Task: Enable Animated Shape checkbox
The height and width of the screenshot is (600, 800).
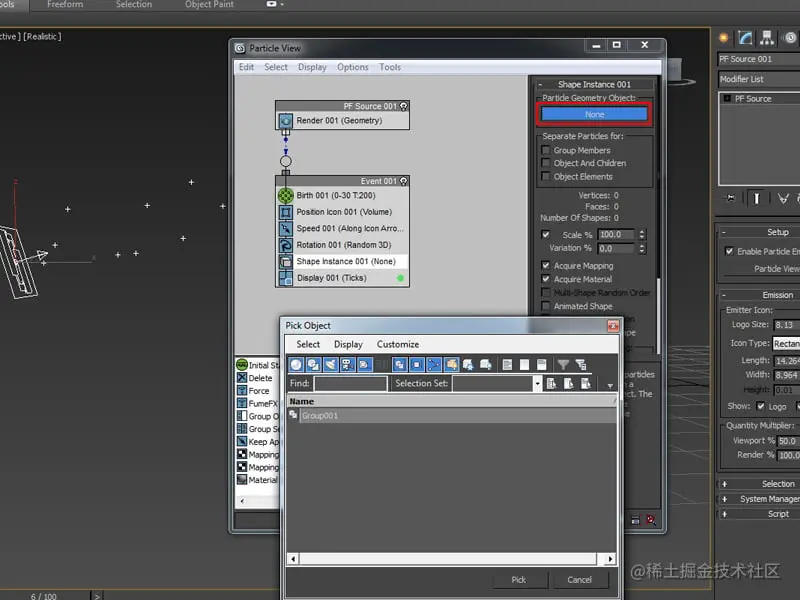Action: 546,306
